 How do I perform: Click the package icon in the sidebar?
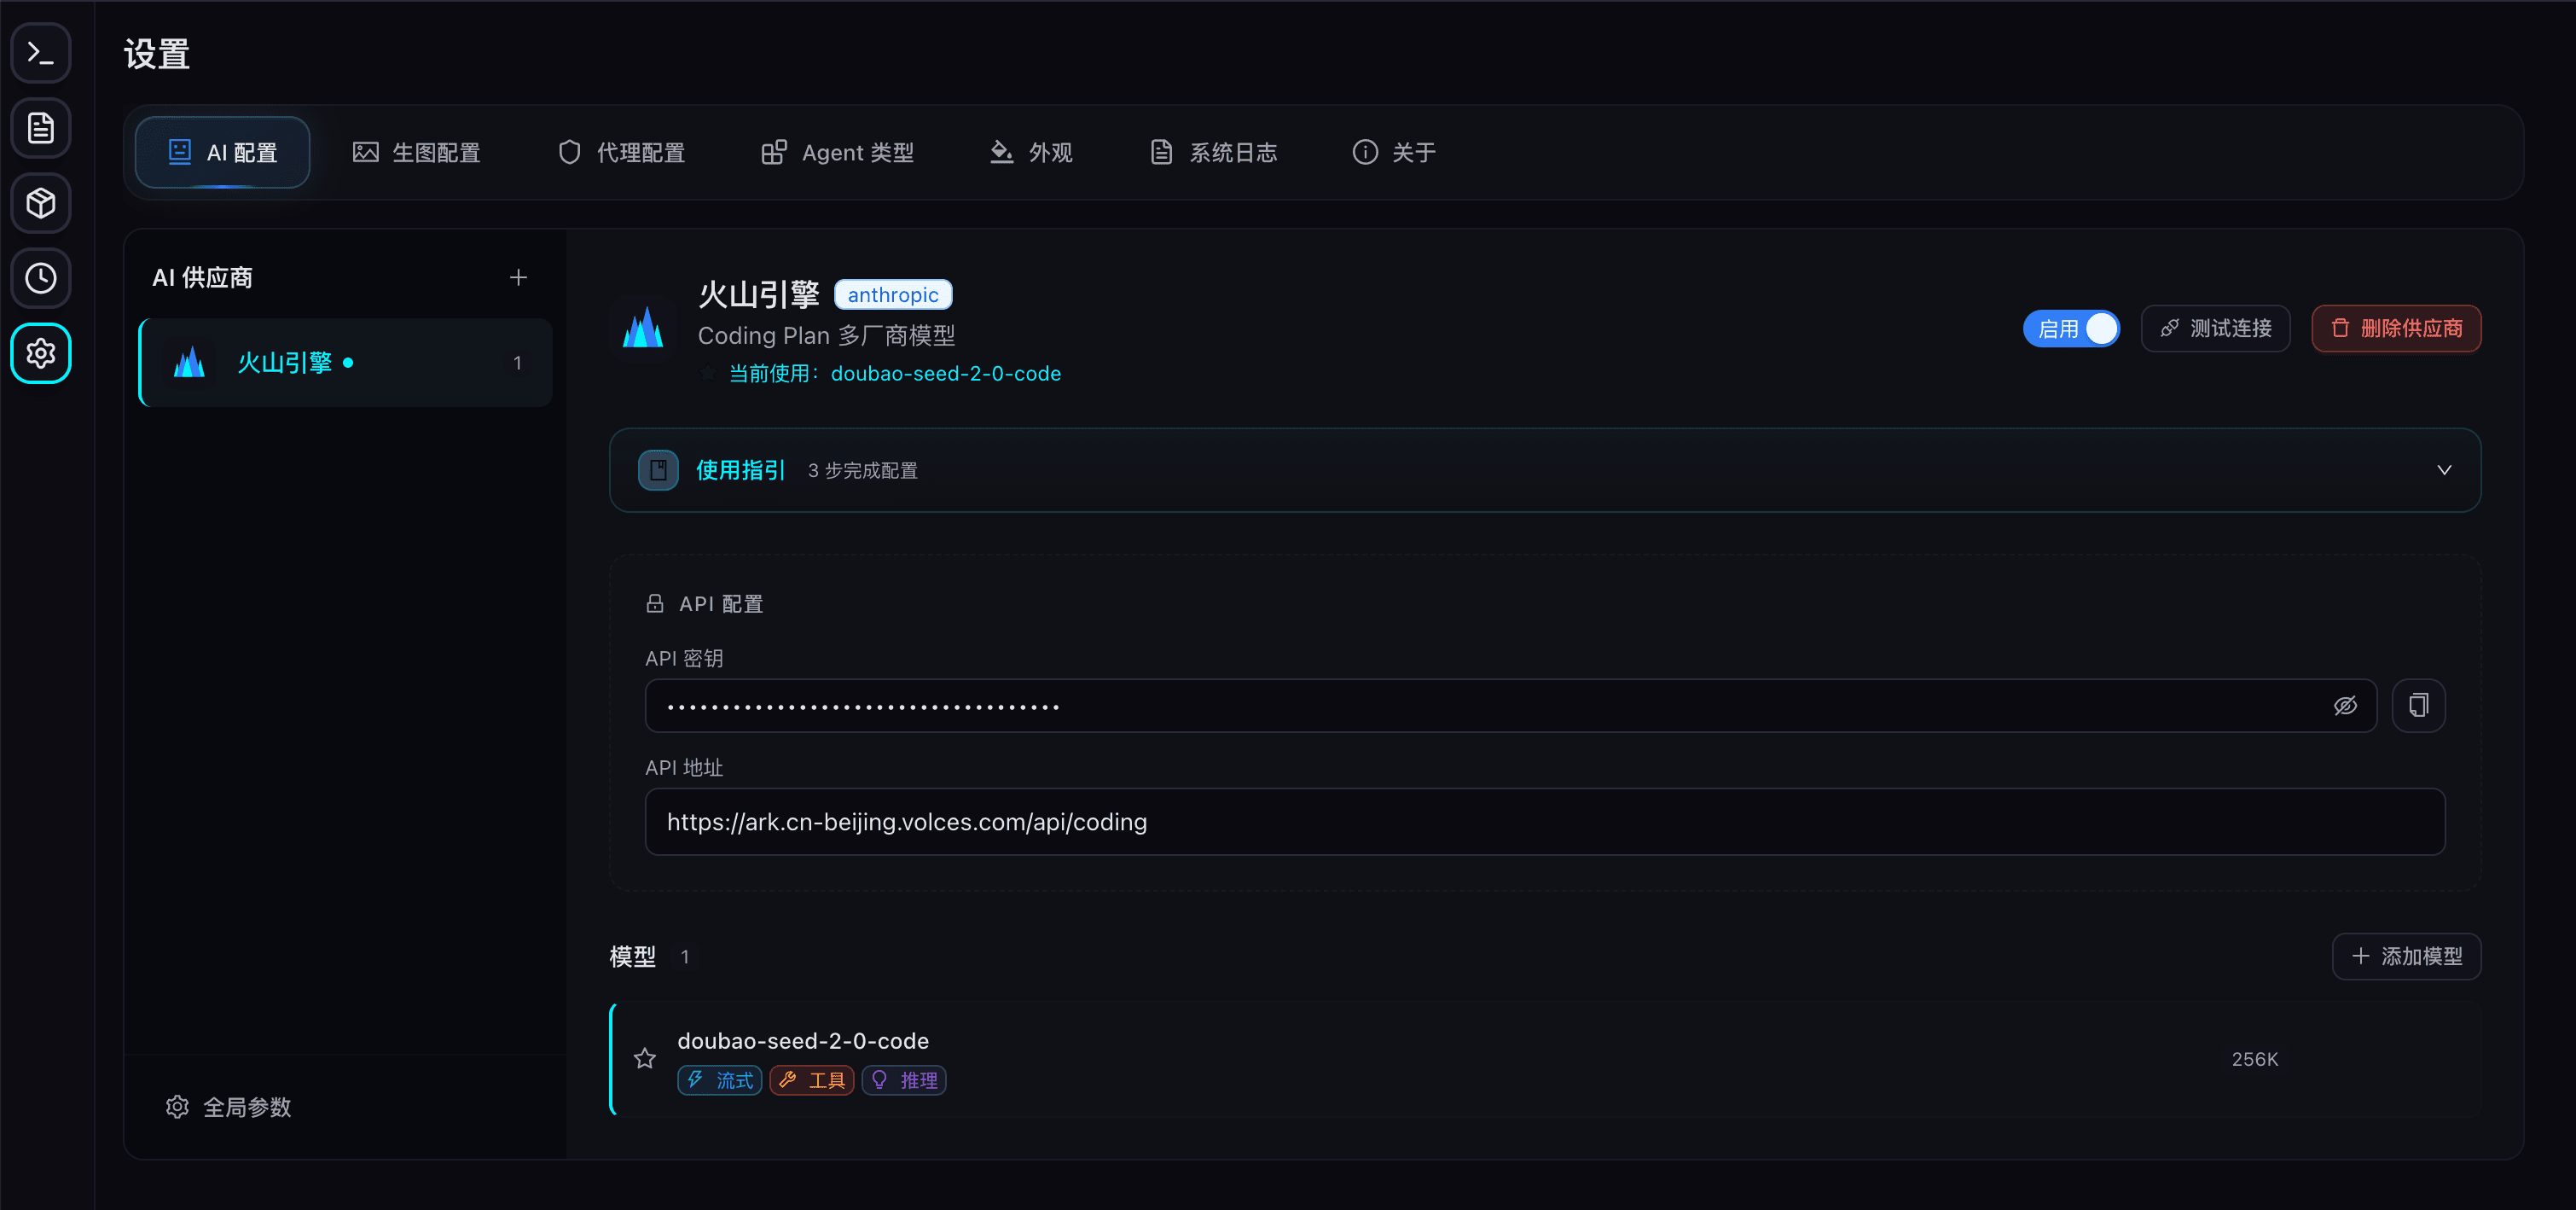pyautogui.click(x=40, y=203)
